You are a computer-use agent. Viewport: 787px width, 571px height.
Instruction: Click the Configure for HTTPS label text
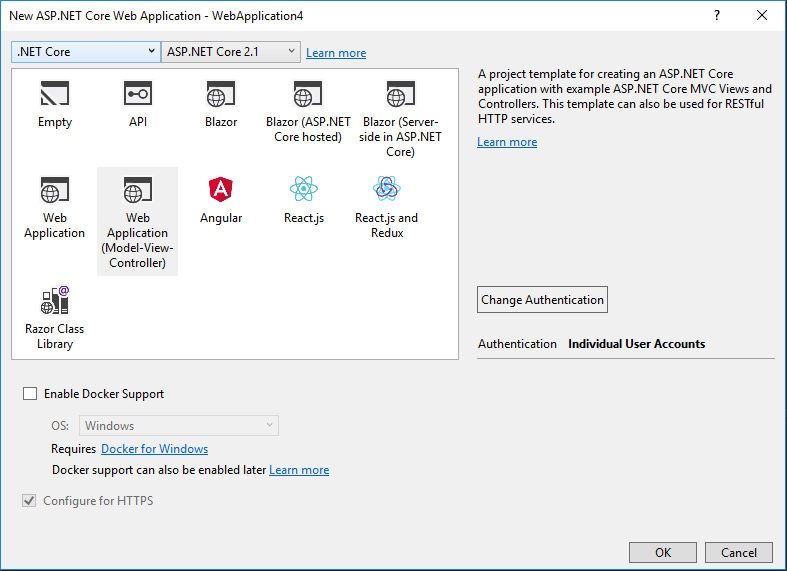tap(98, 501)
